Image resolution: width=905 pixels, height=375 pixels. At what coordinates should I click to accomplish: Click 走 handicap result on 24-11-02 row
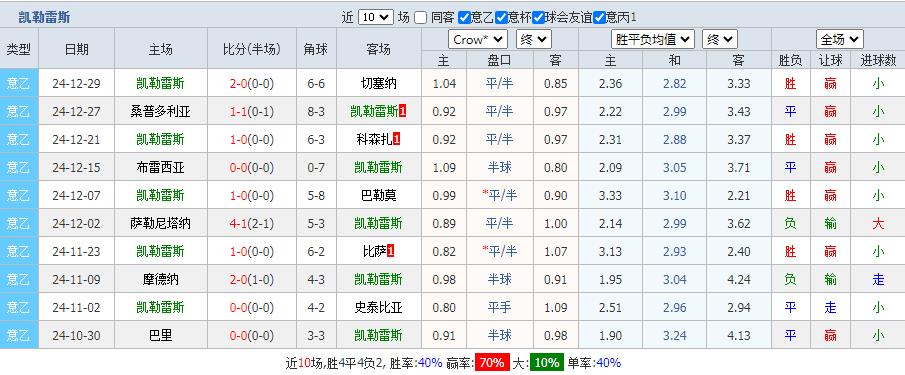point(831,307)
